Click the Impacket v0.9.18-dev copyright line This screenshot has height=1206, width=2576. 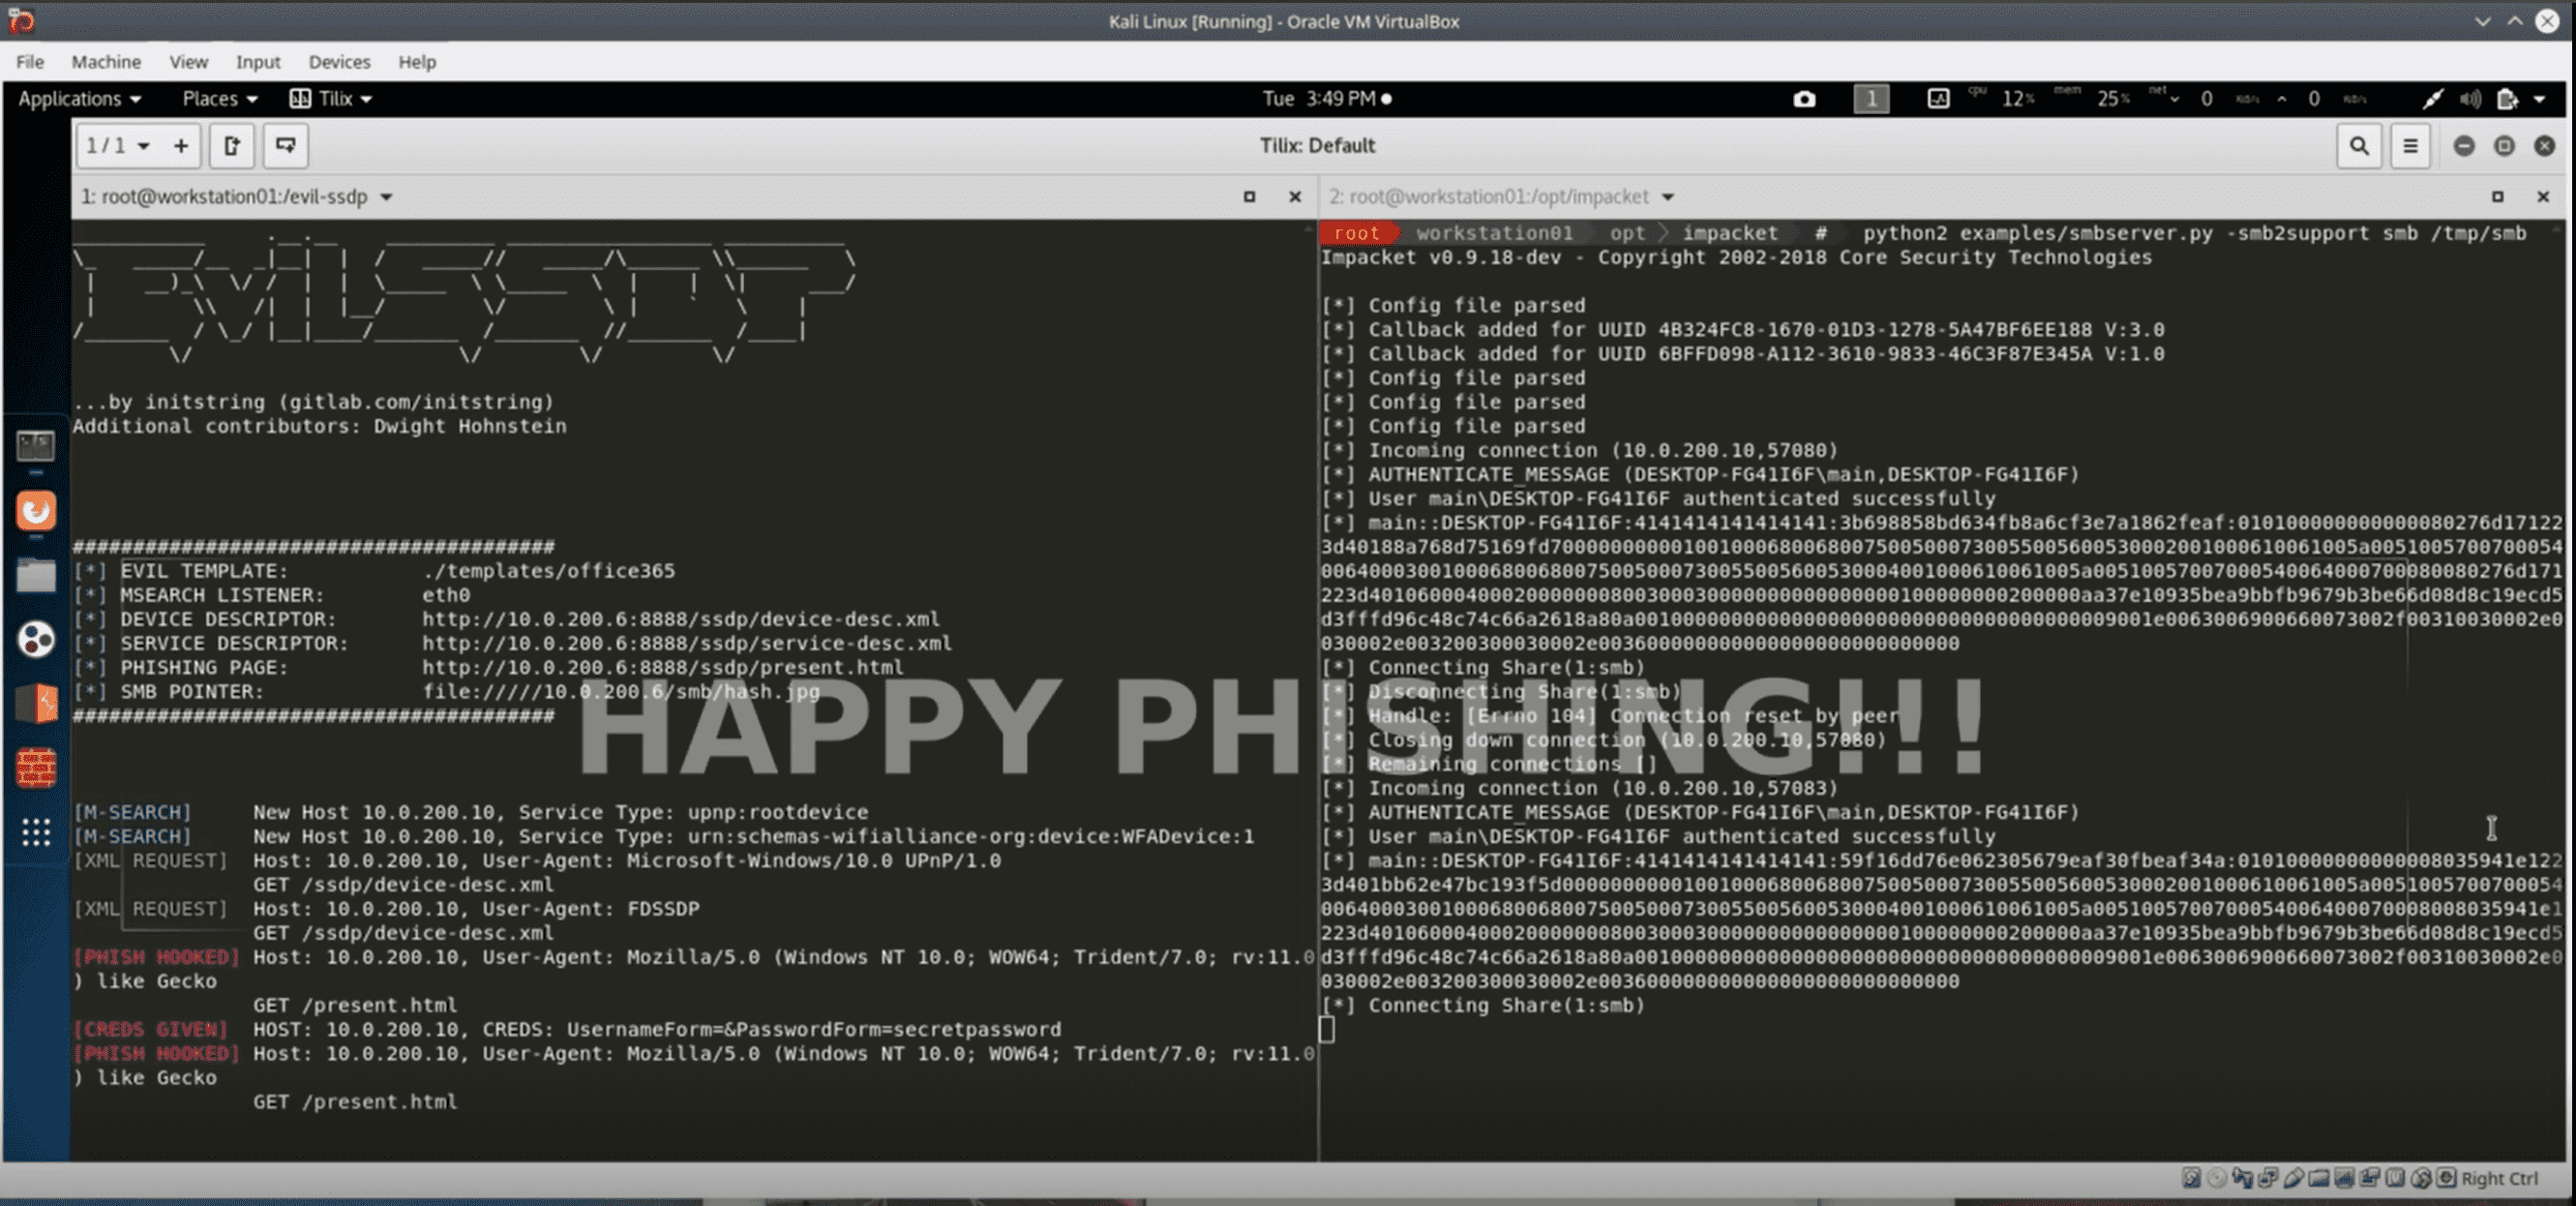1736,258
